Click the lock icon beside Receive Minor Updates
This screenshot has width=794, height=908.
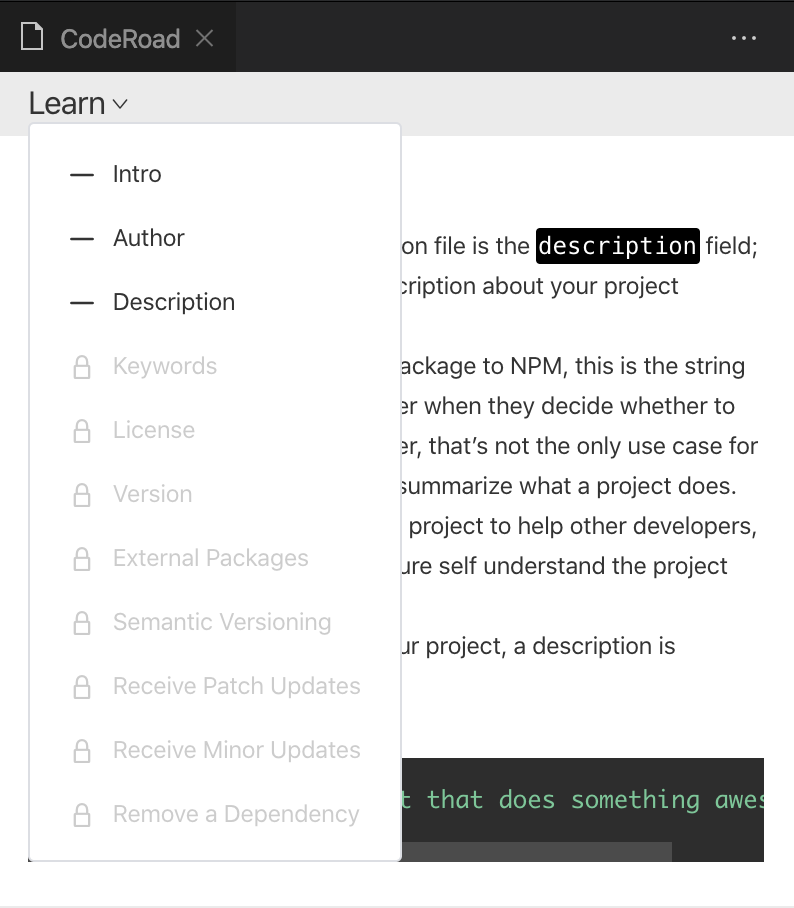coord(82,751)
